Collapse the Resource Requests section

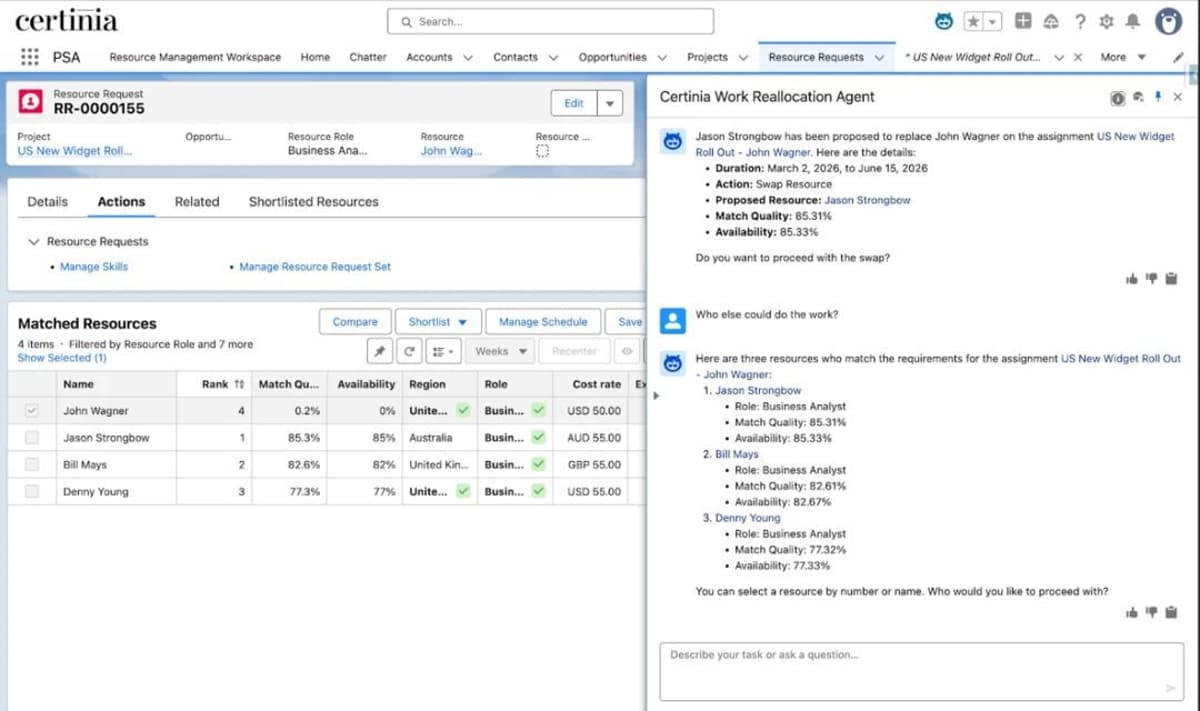[34, 241]
